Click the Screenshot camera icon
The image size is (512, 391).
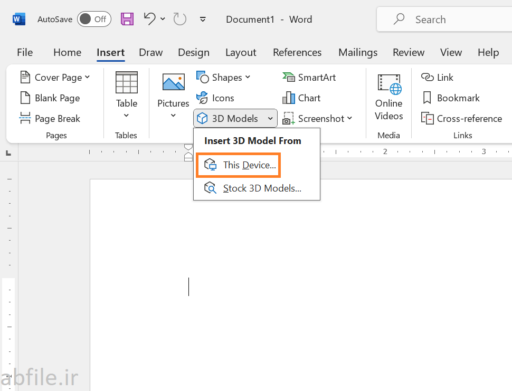[288, 118]
